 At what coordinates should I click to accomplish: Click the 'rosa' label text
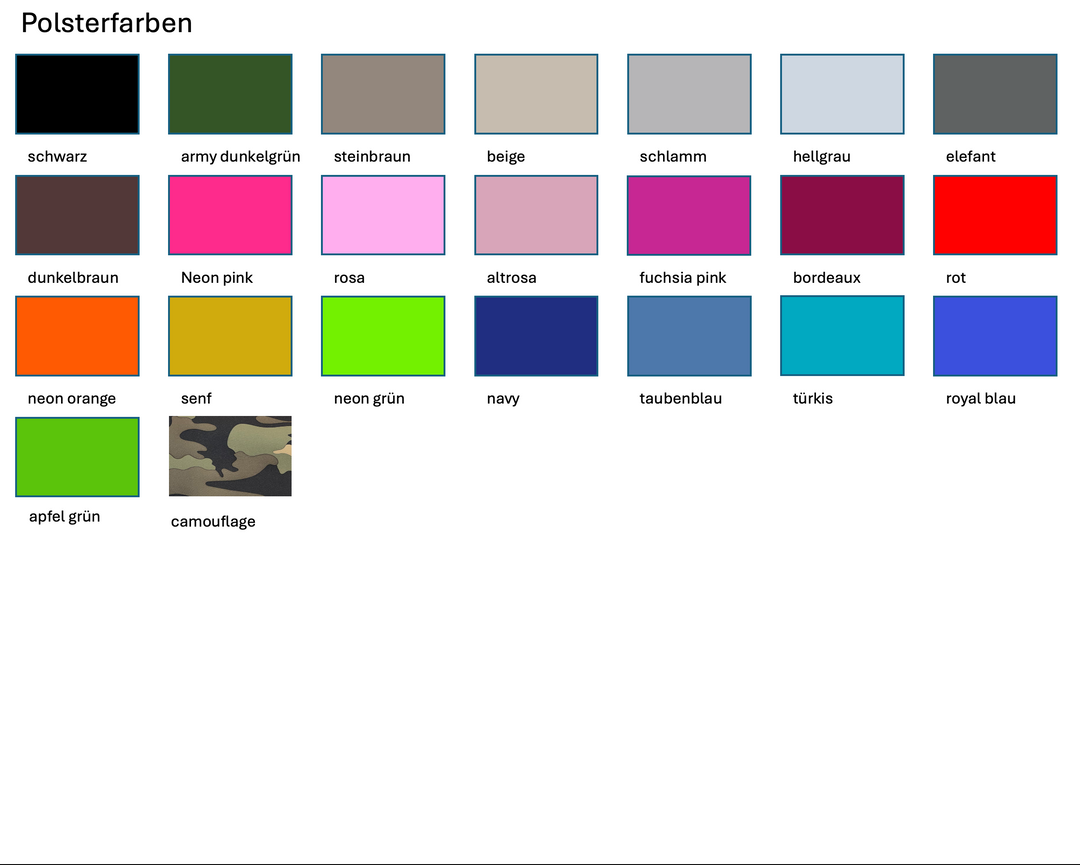[349, 278]
